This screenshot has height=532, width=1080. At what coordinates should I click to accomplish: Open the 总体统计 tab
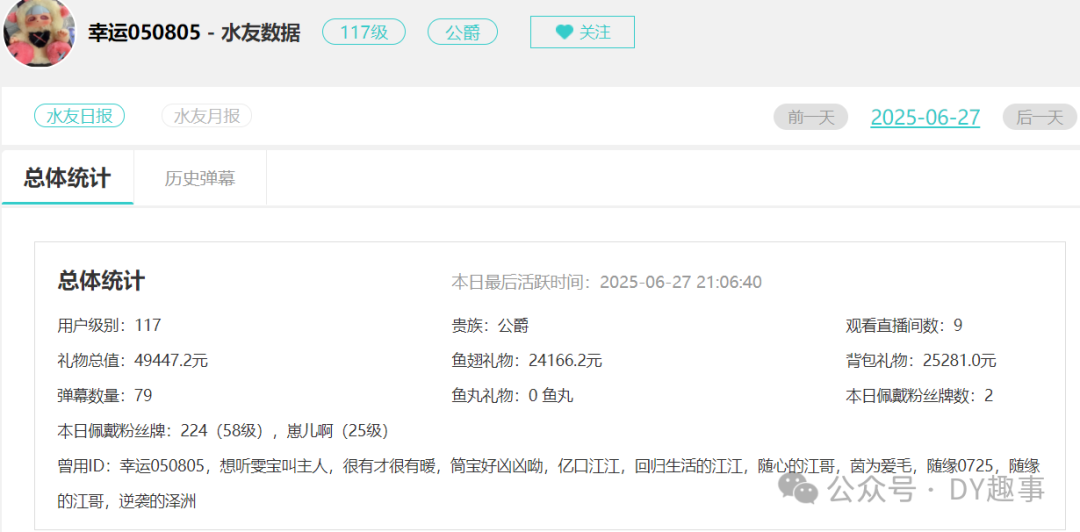click(x=67, y=178)
